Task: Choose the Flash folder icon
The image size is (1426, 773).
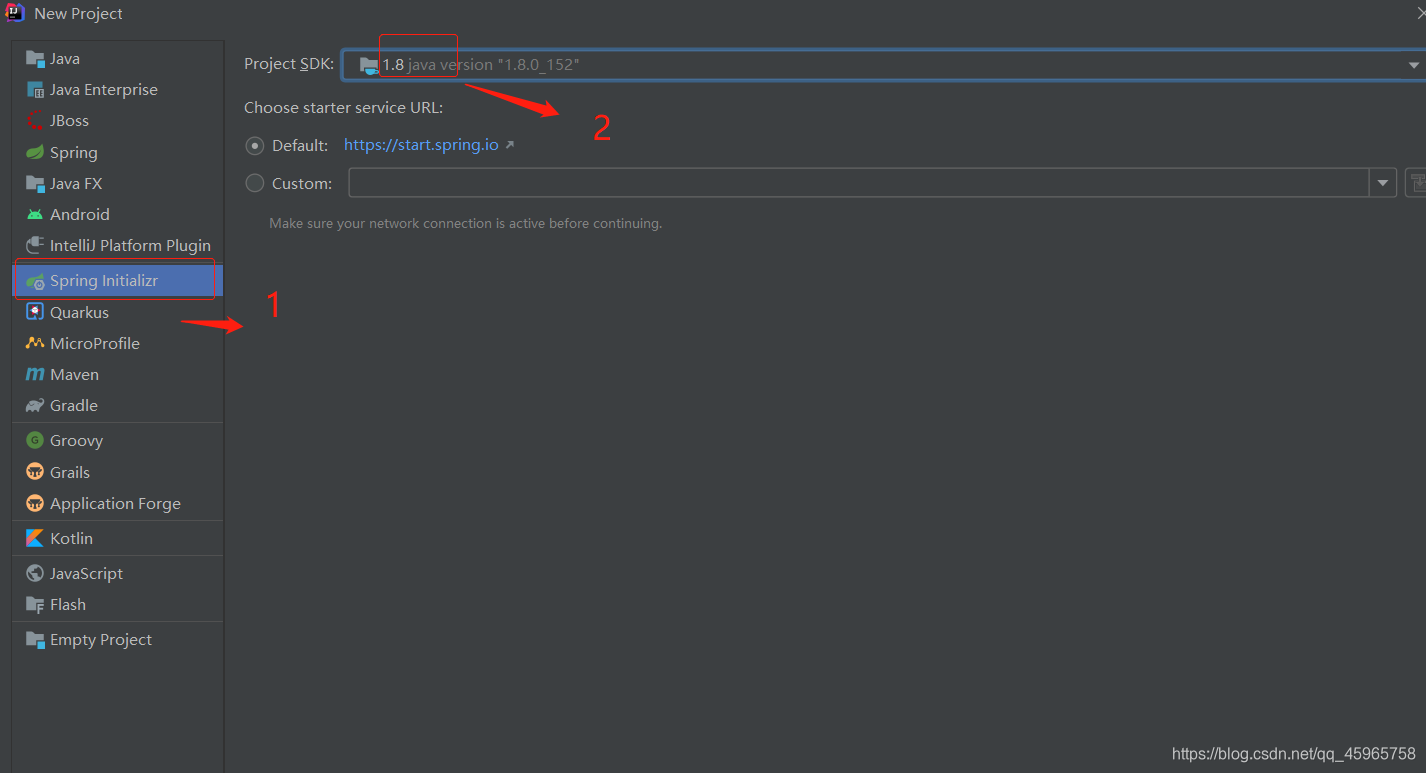Action: click(35, 605)
